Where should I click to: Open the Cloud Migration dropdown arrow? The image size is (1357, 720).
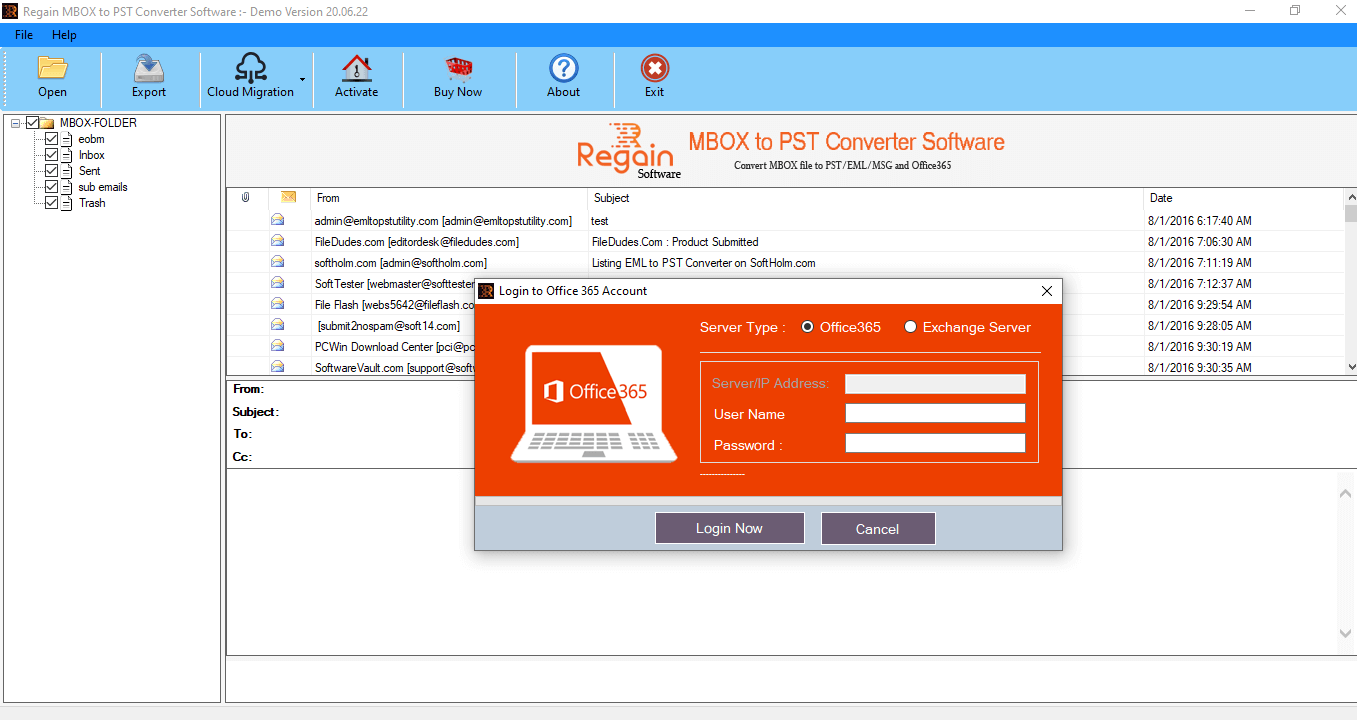click(302, 79)
